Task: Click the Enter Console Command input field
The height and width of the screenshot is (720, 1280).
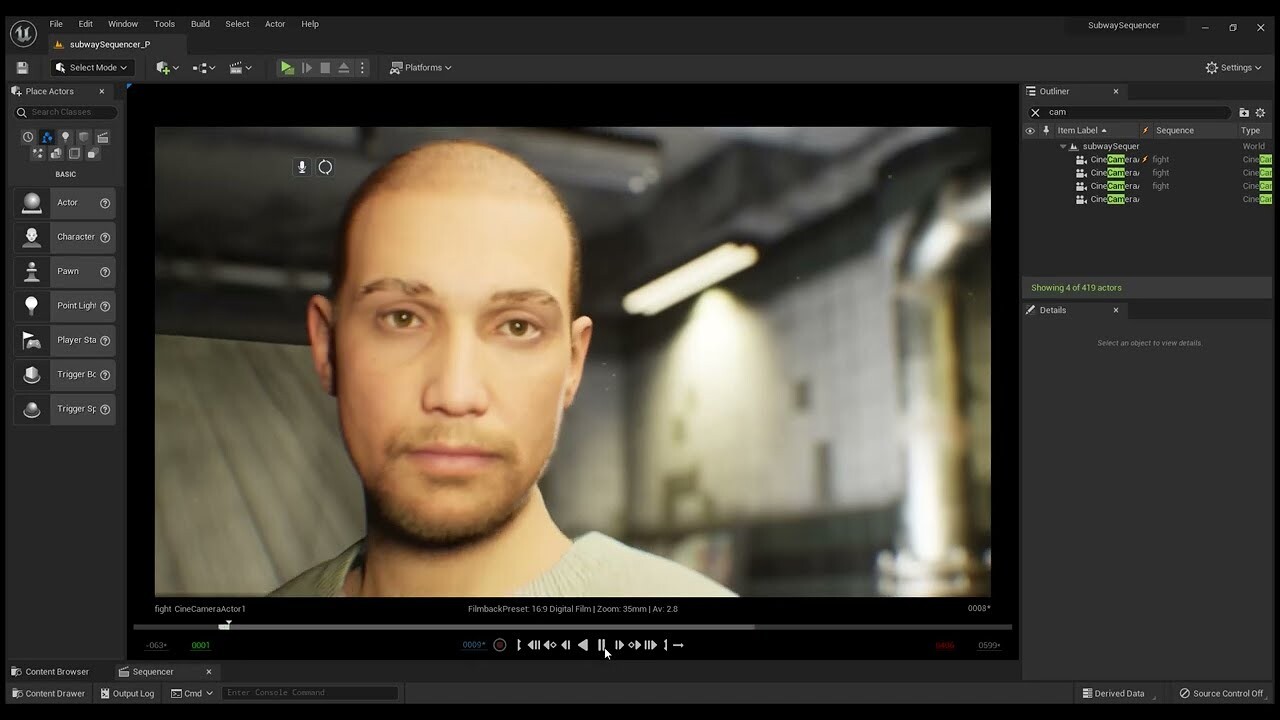Action: (310, 692)
